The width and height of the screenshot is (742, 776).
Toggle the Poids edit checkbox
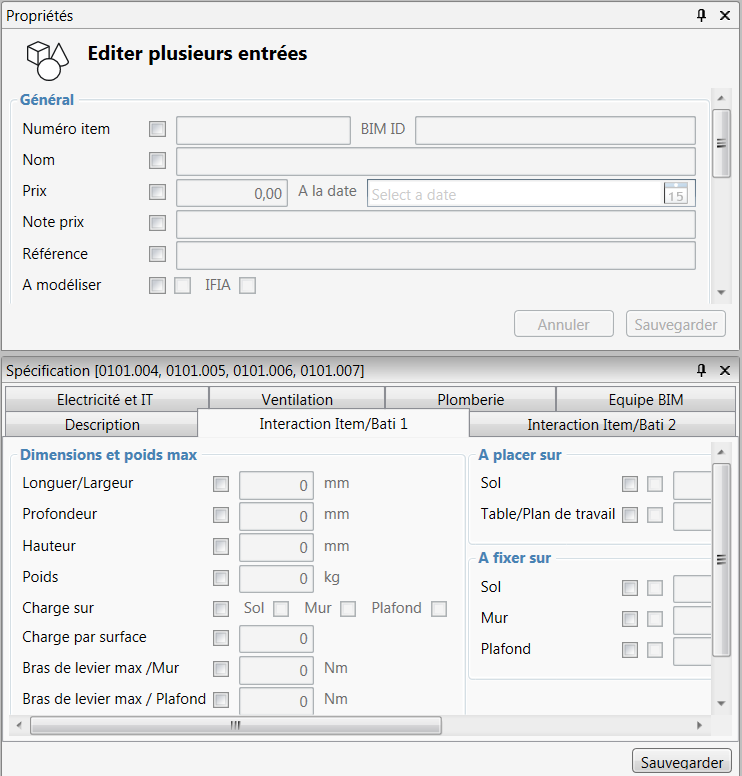click(221, 578)
